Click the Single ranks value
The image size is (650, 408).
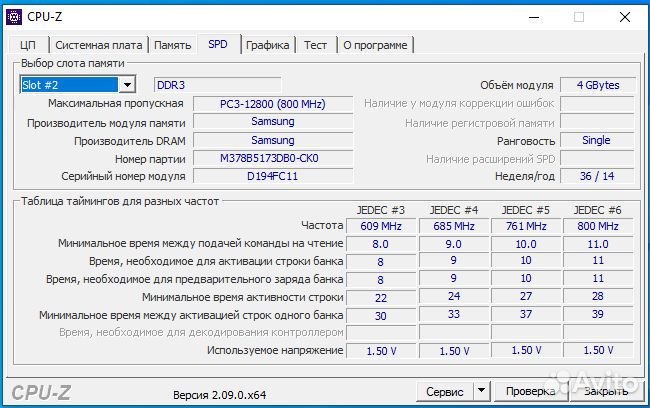597,140
